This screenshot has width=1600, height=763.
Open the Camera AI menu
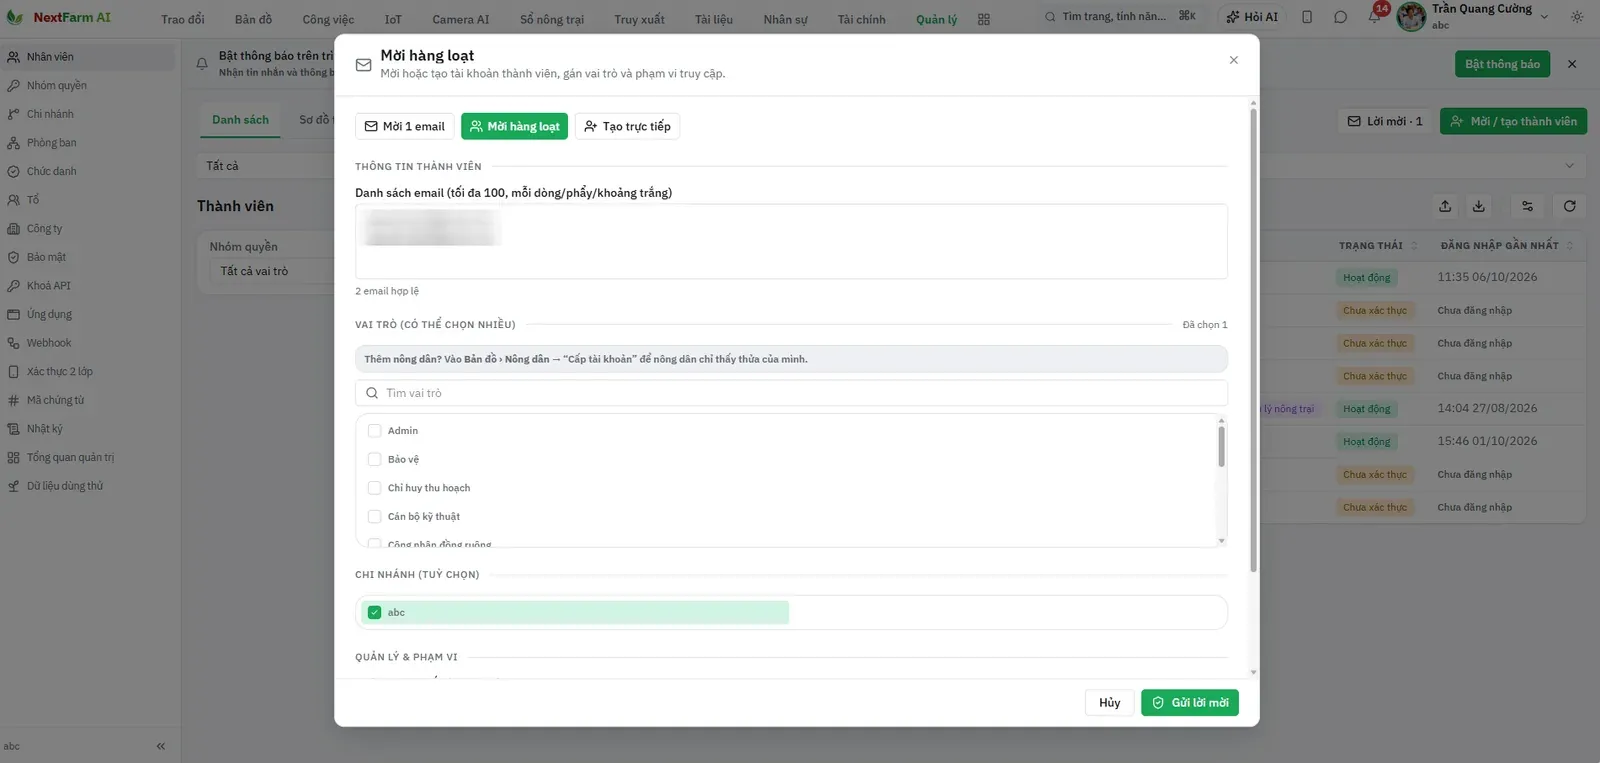click(461, 19)
